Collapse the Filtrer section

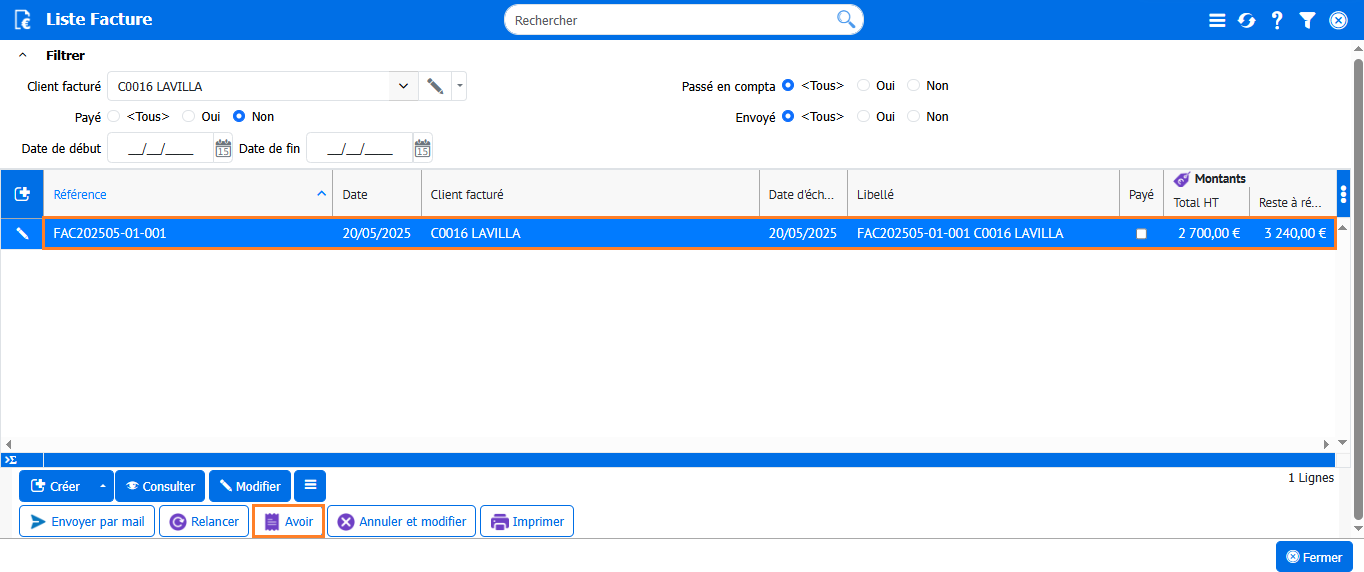click(x=23, y=56)
